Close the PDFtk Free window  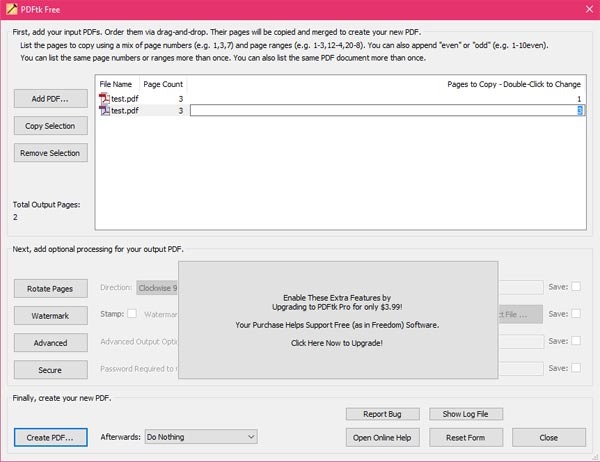(589, 9)
